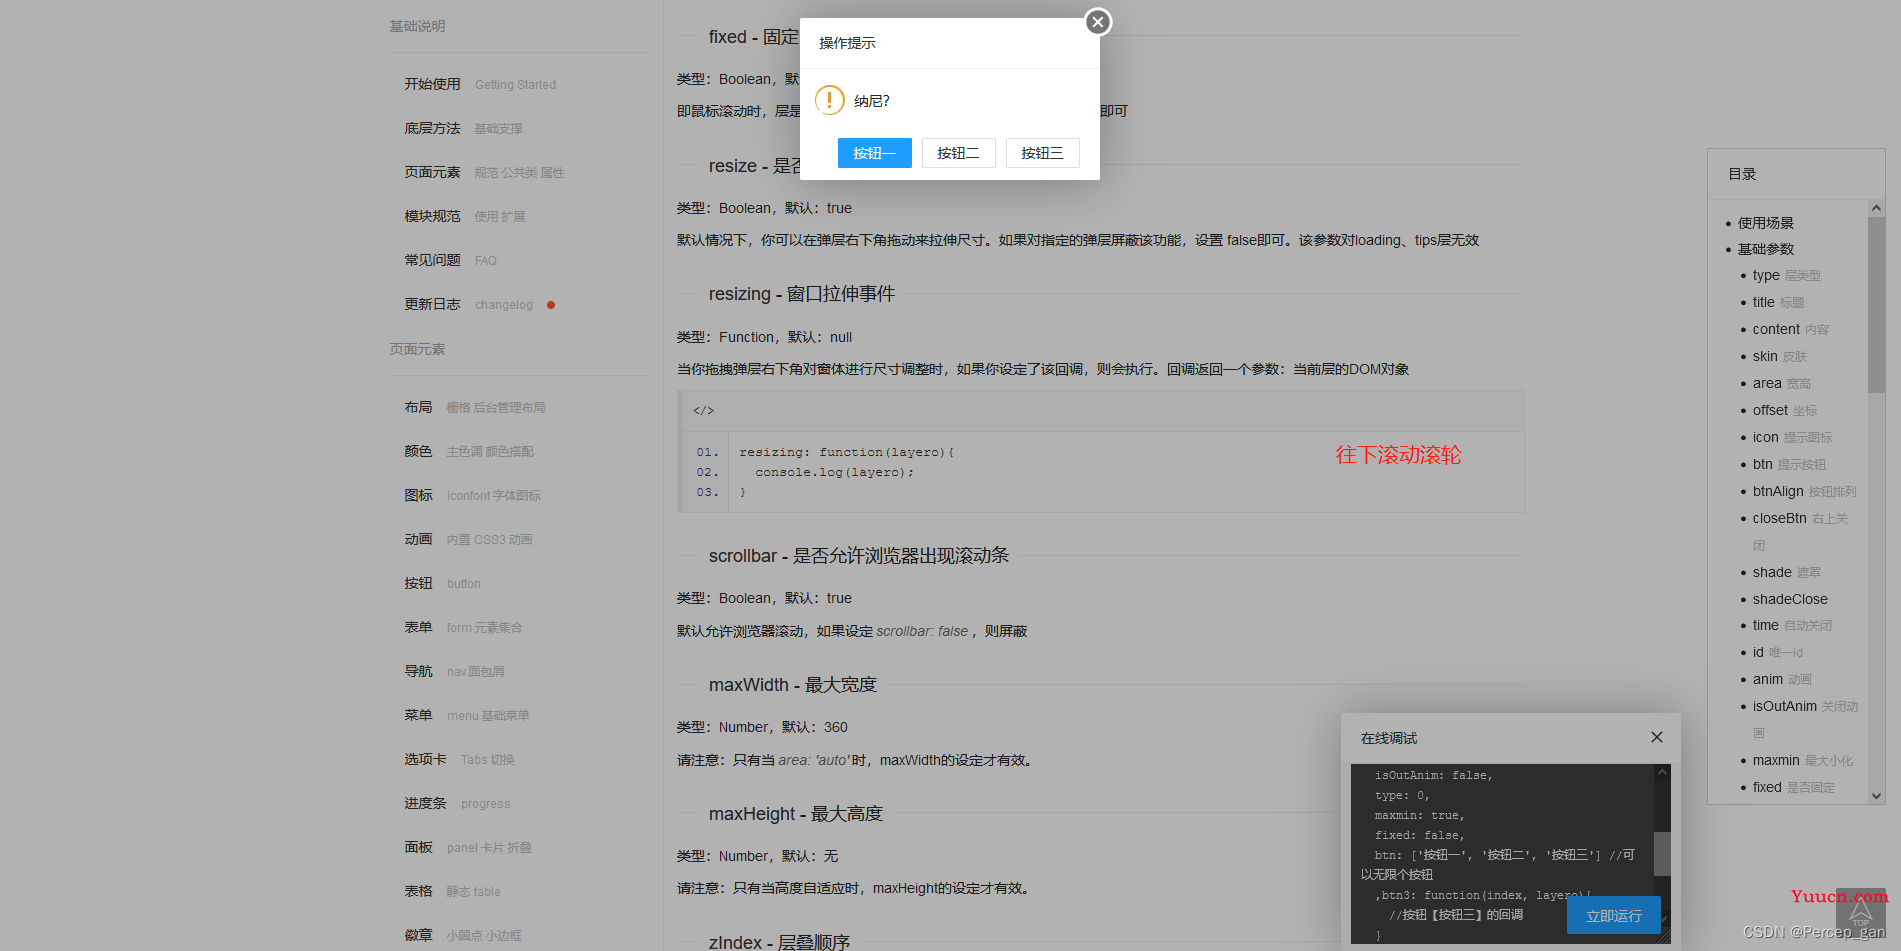Click the 立即运行 button

pos(1614,915)
